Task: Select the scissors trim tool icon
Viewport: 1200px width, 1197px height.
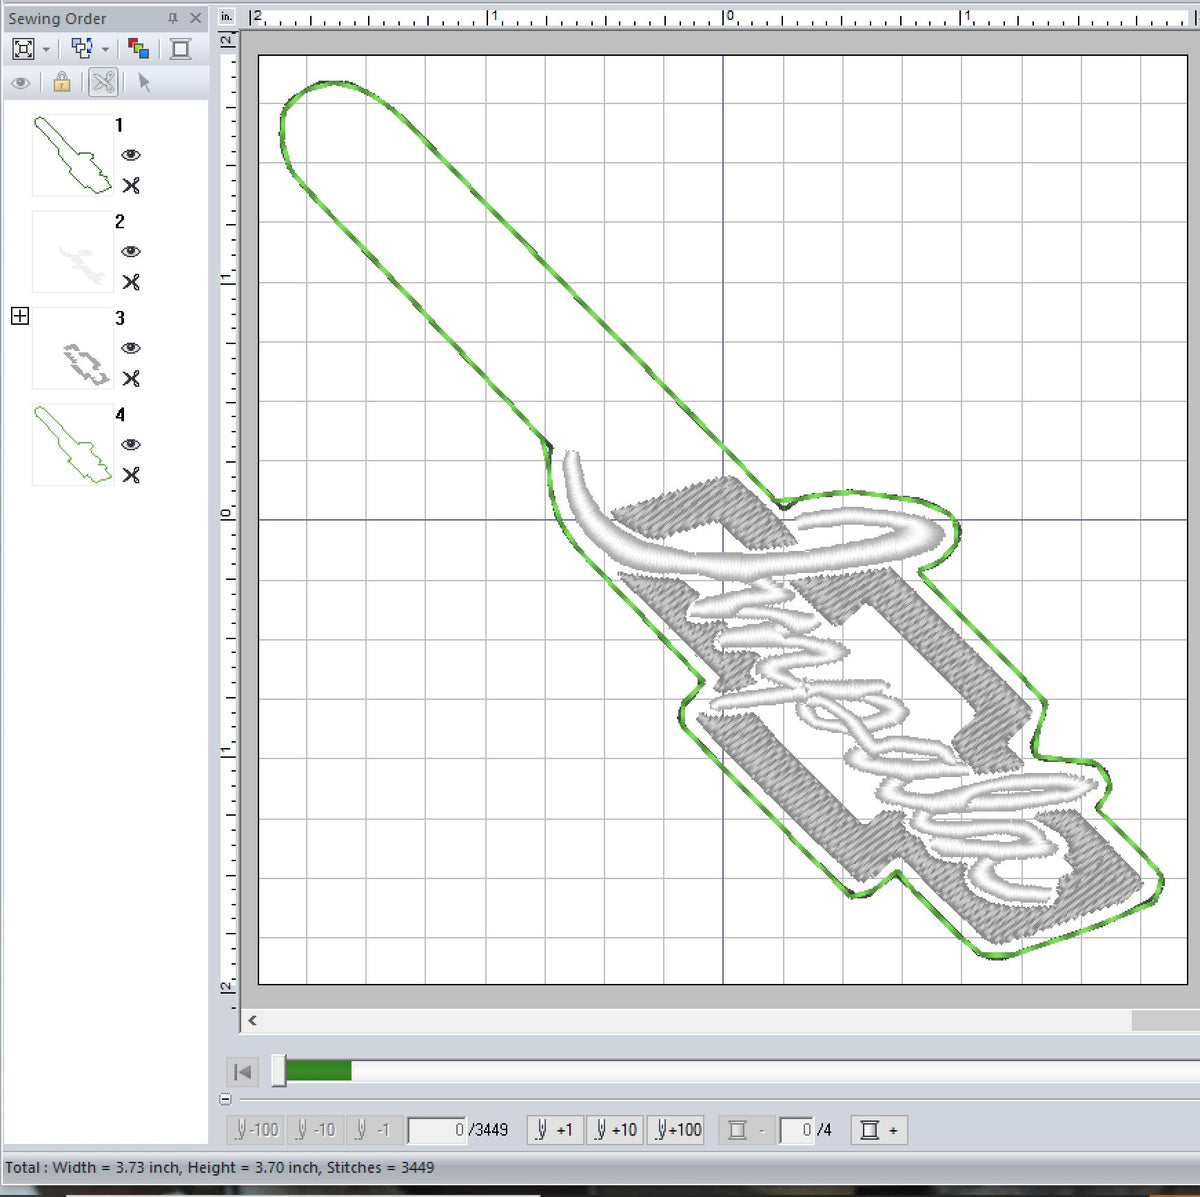Action: [x=103, y=83]
